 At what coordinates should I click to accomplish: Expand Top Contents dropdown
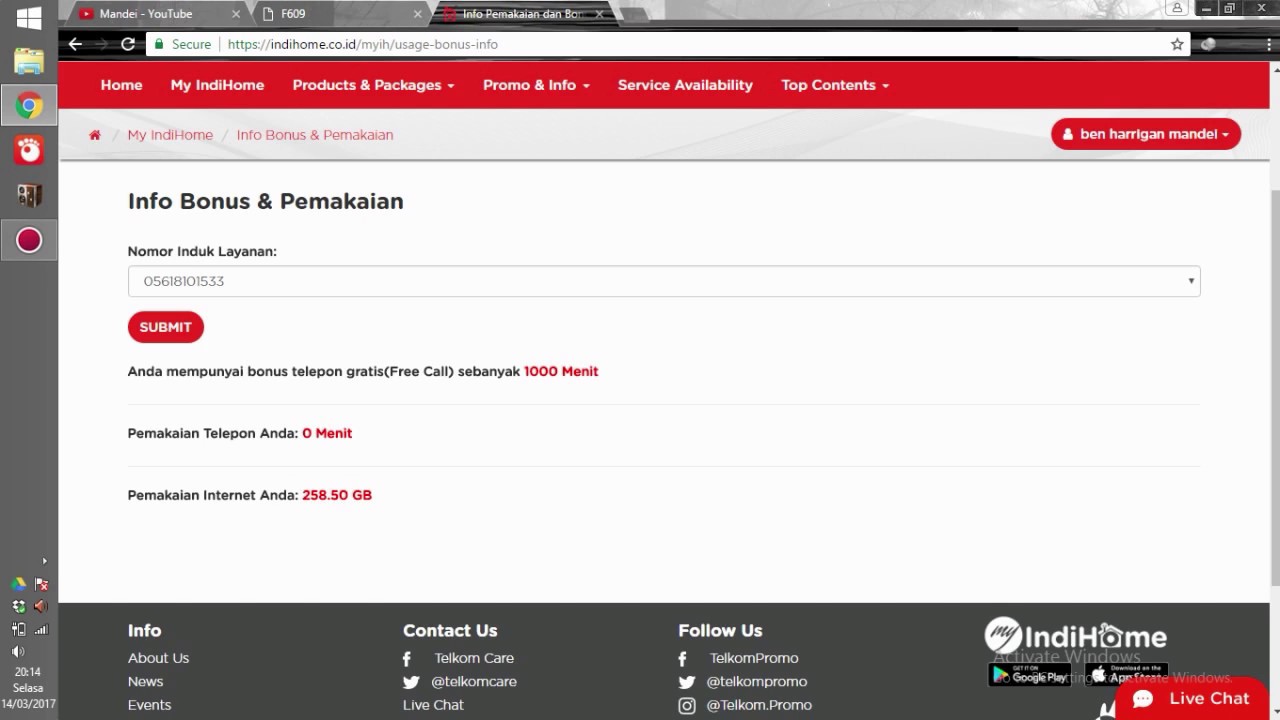pyautogui.click(x=835, y=85)
